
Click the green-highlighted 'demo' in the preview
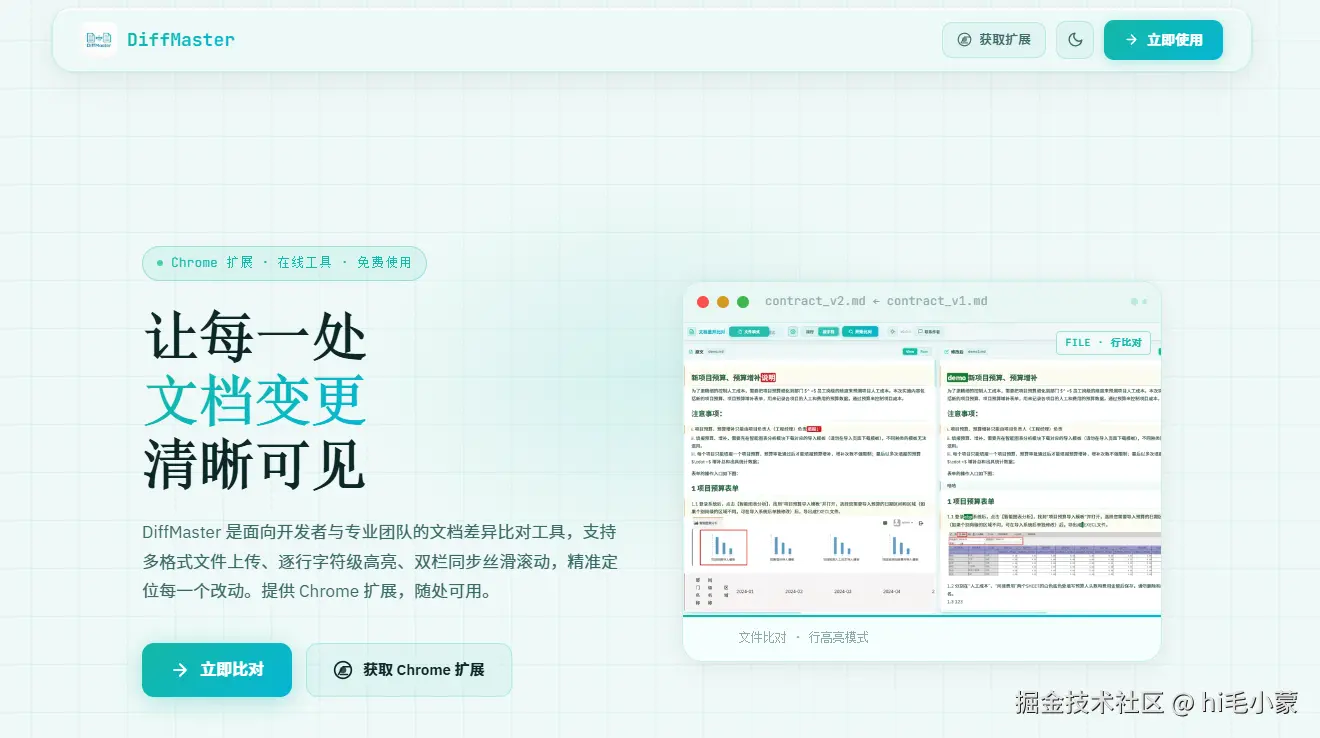click(956, 378)
